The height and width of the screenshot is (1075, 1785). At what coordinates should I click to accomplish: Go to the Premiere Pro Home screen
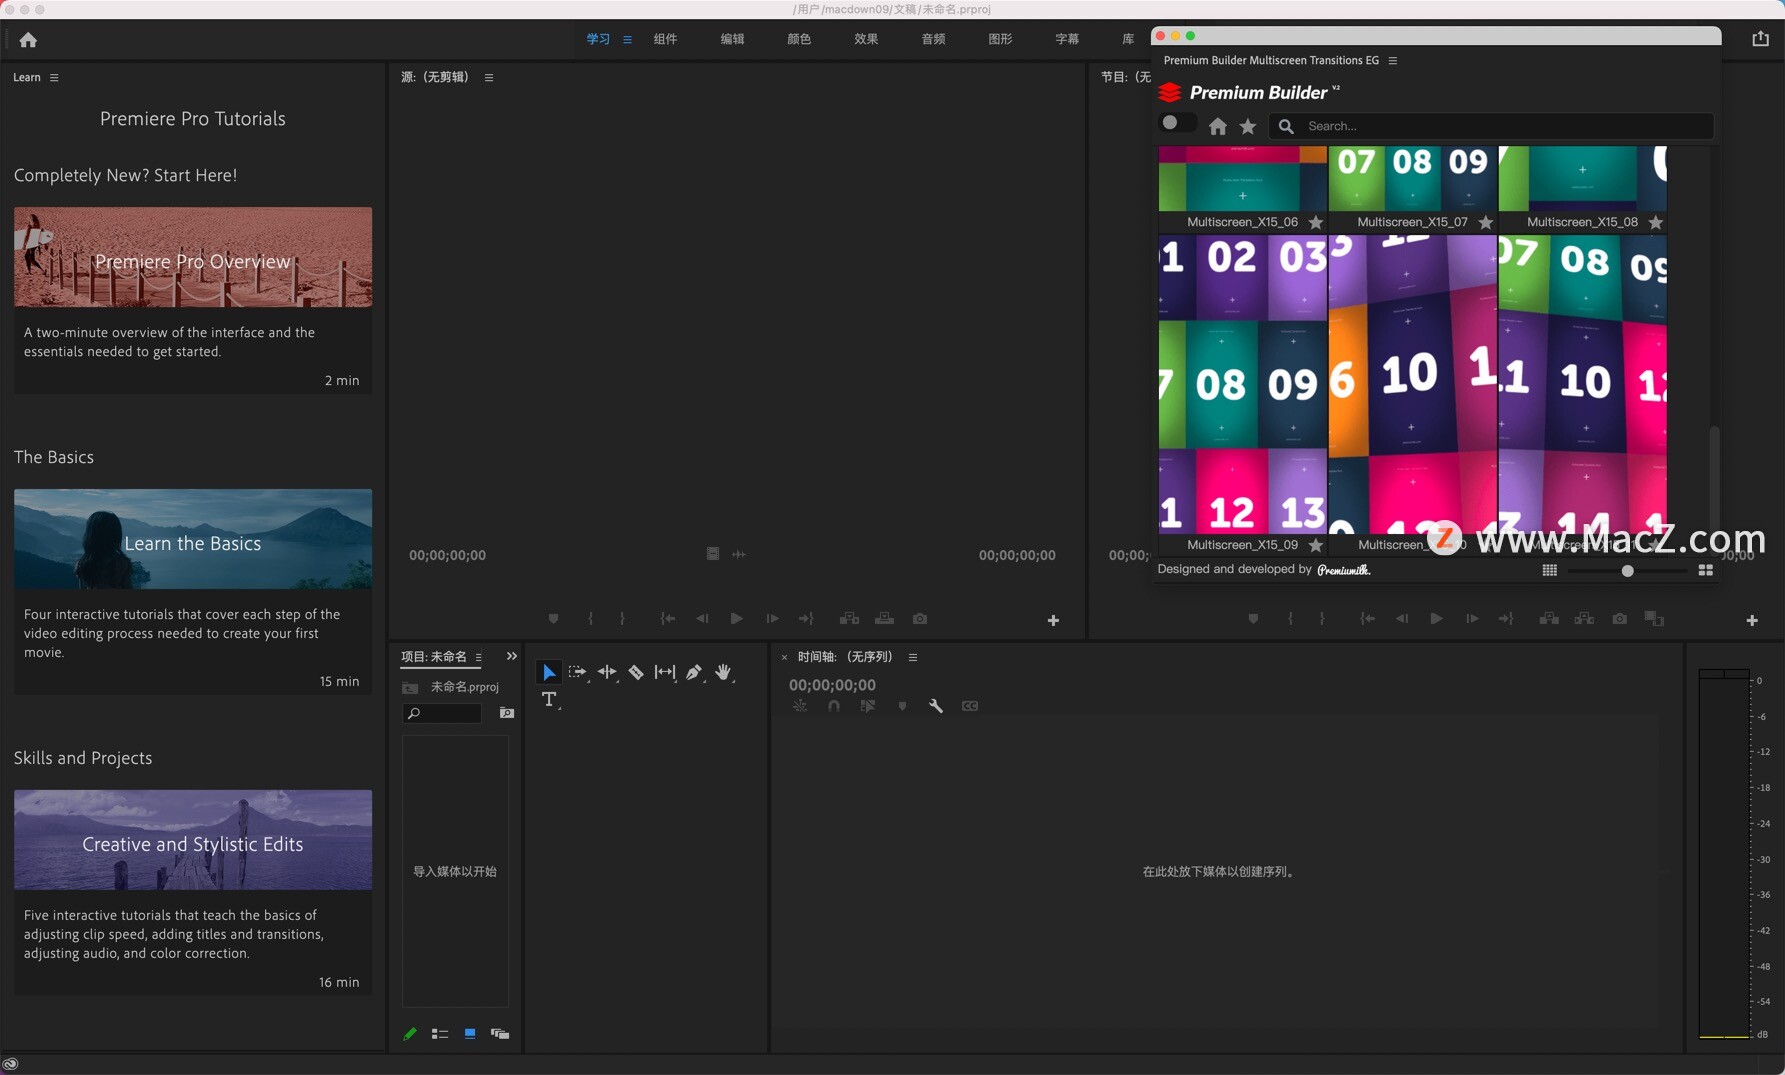click(28, 40)
